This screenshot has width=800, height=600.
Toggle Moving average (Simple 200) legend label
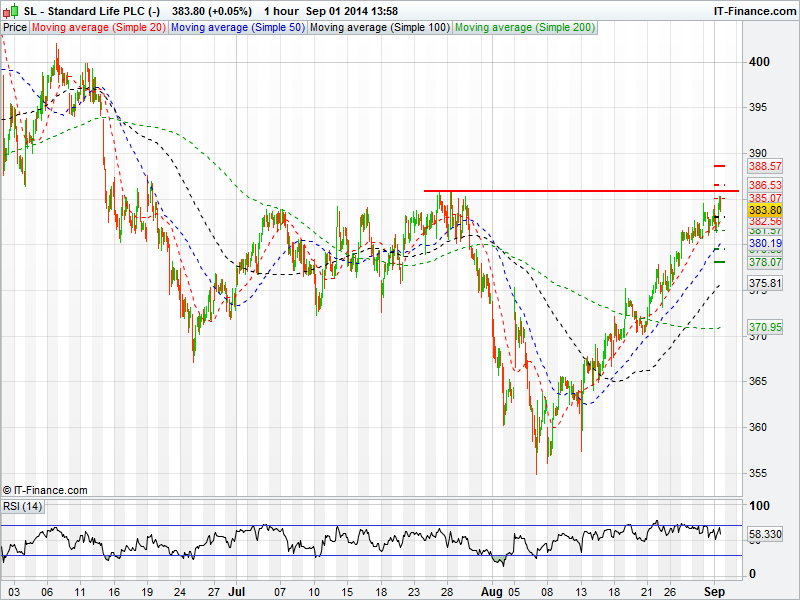click(521, 28)
